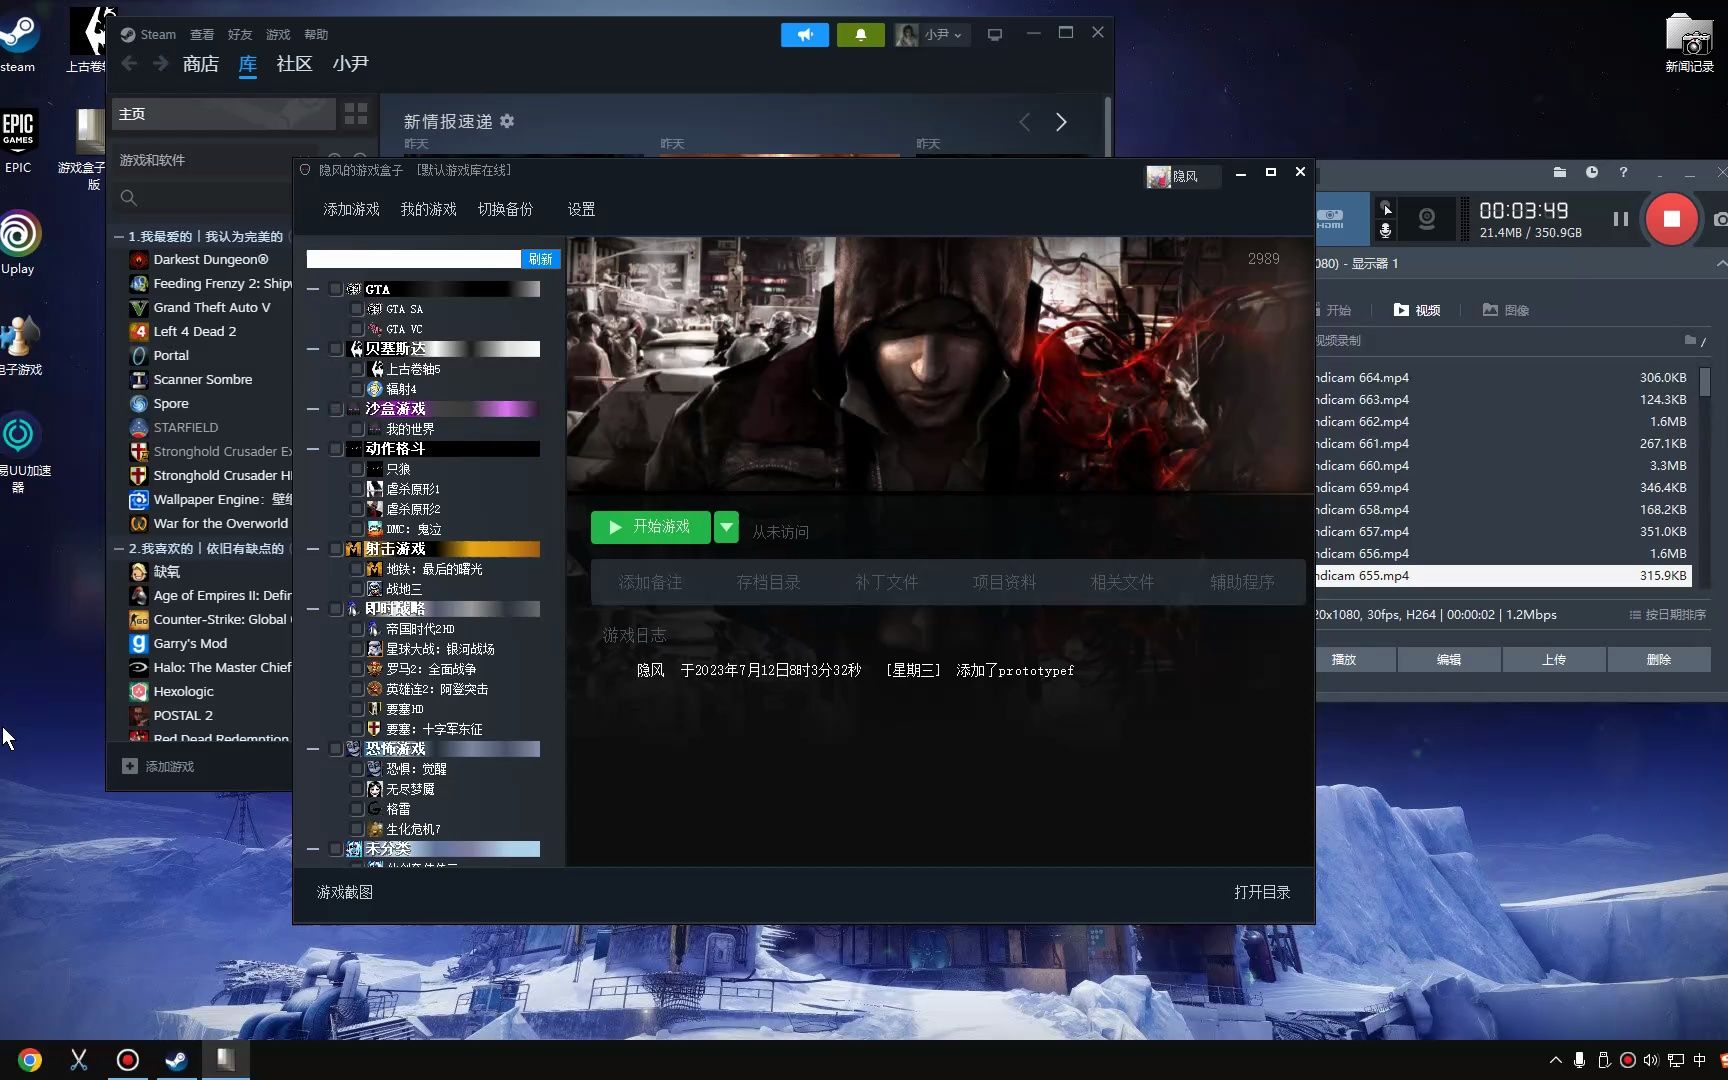This screenshot has height=1080, width=1728.
Task: Open volume control in system tray
Action: tap(1650, 1060)
